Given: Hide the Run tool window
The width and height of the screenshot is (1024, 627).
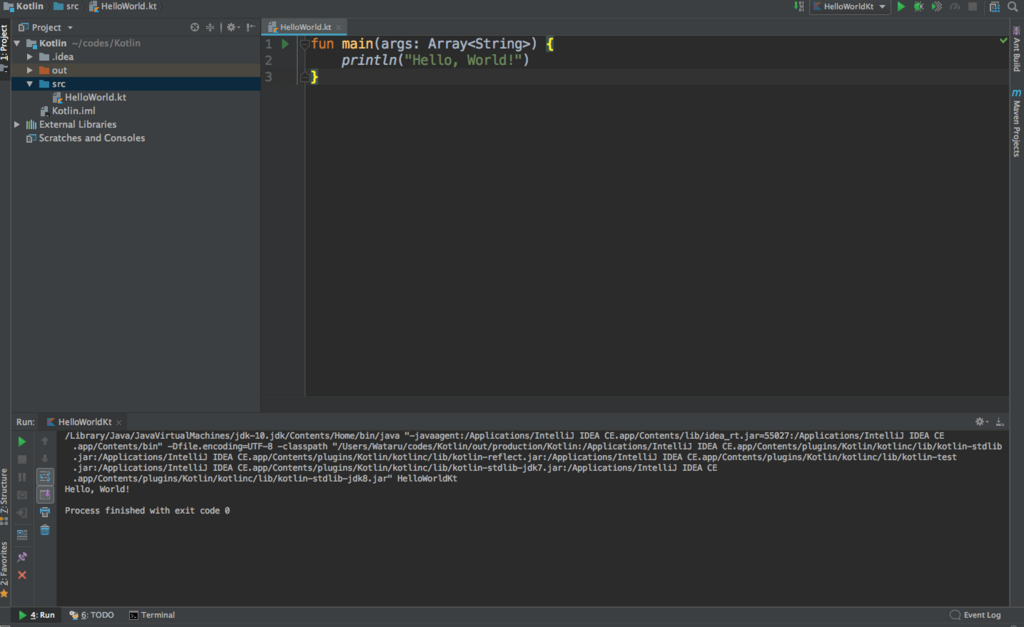Looking at the screenshot, I should click(x=1000, y=422).
